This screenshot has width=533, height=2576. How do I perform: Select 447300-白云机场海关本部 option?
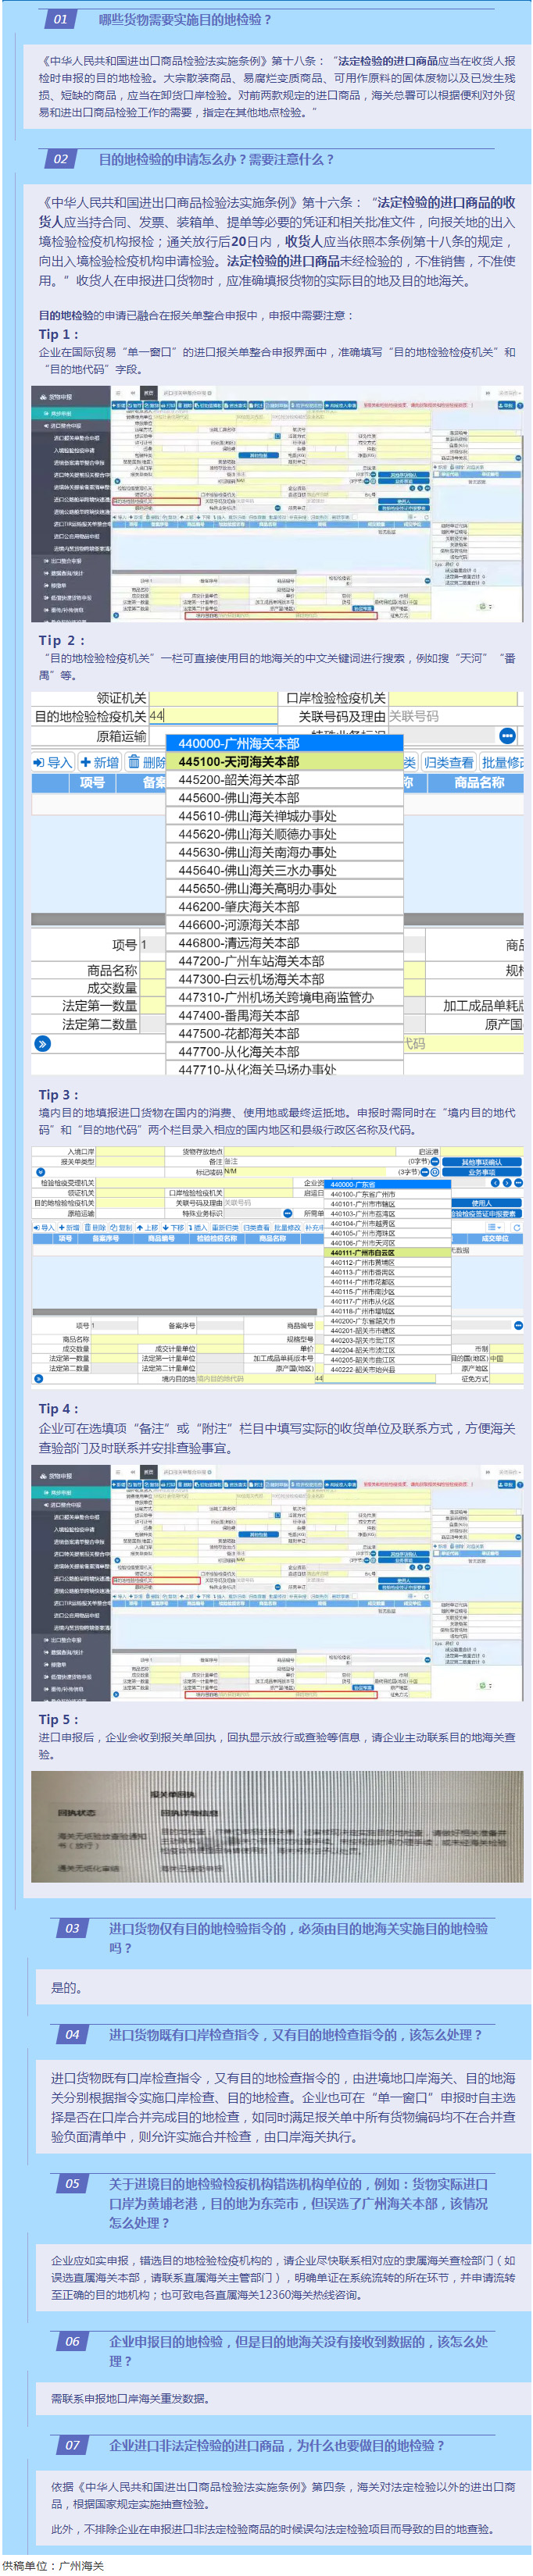(x=284, y=979)
